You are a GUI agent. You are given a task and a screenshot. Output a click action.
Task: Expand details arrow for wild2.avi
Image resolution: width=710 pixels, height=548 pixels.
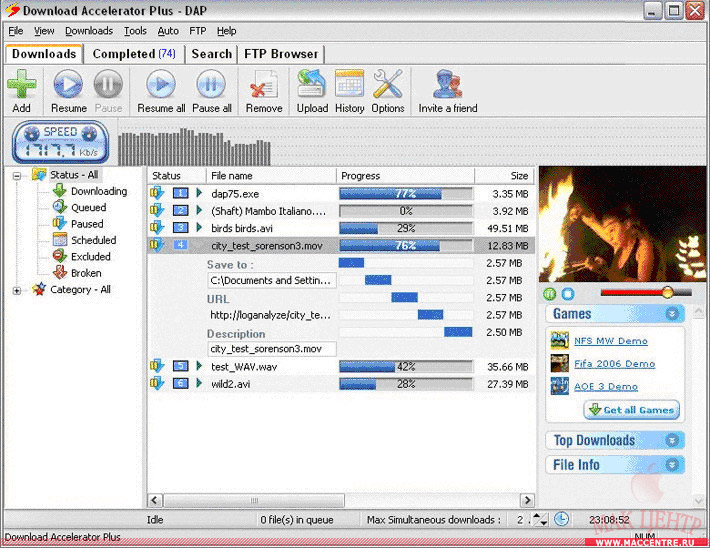pyautogui.click(x=199, y=383)
